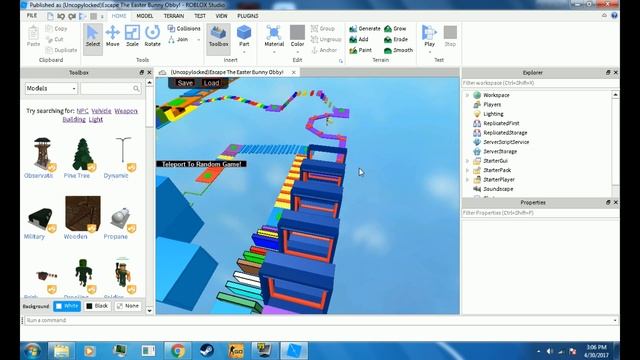Viewport: 640px width, 360px height.
Task: Open the PLUGINS ribbon tab
Action: click(248, 16)
